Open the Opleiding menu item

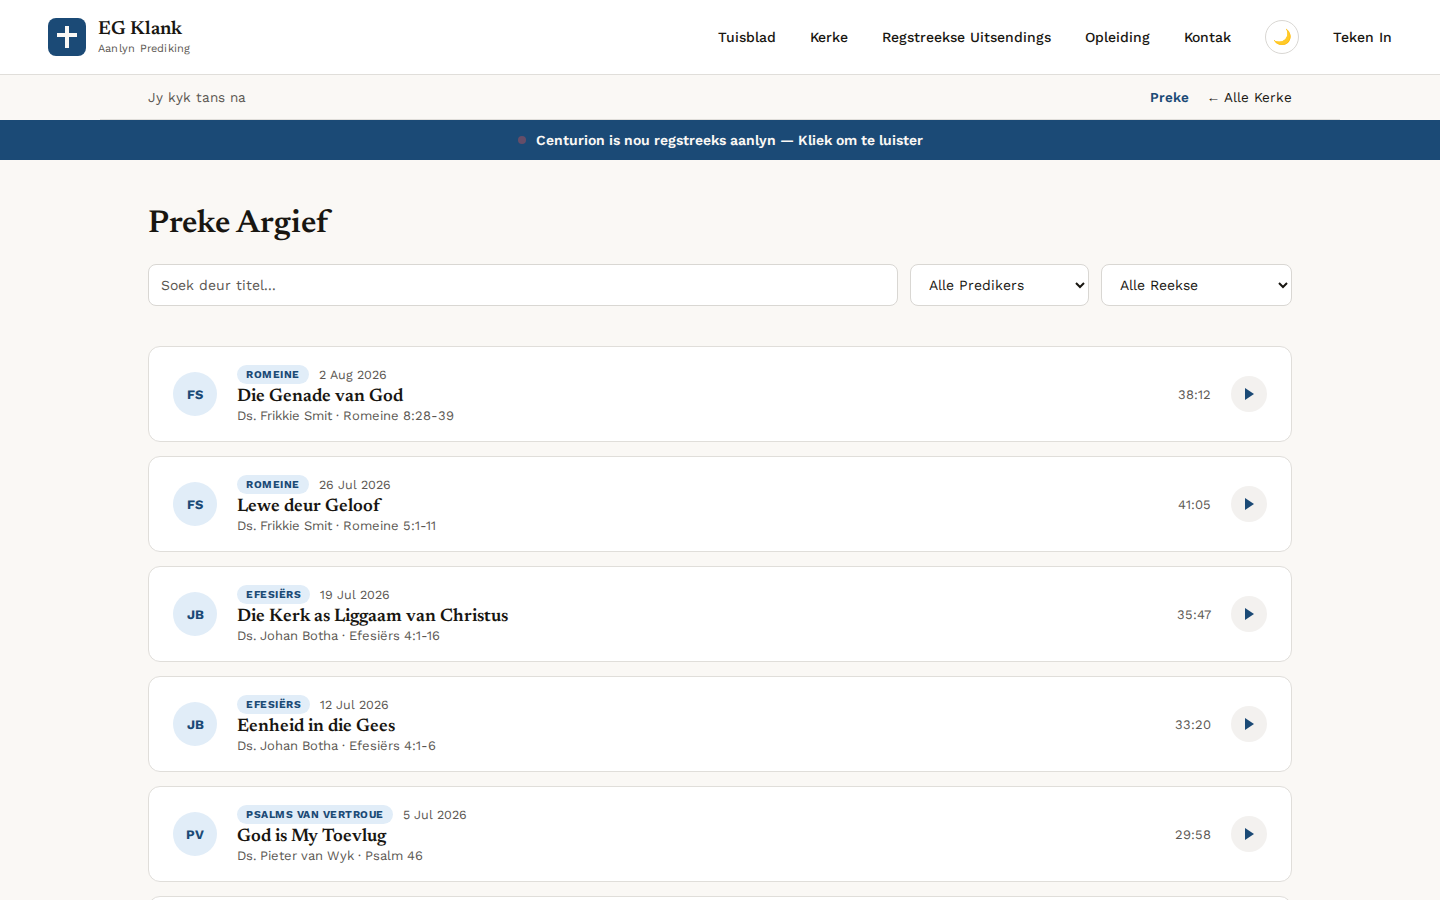coord(1117,37)
